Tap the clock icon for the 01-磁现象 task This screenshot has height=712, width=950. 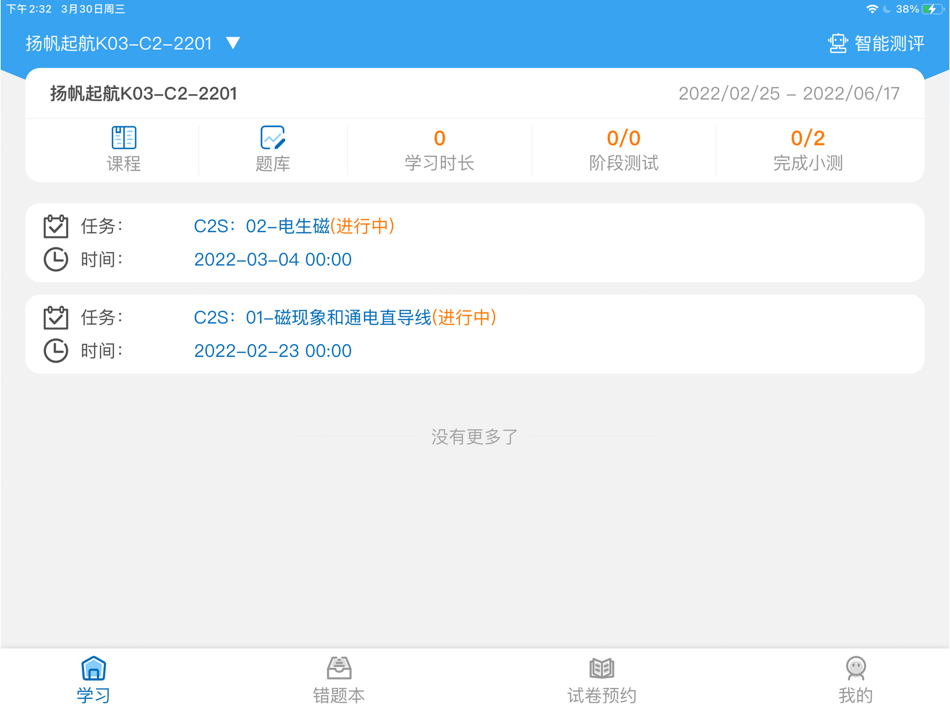(55, 350)
